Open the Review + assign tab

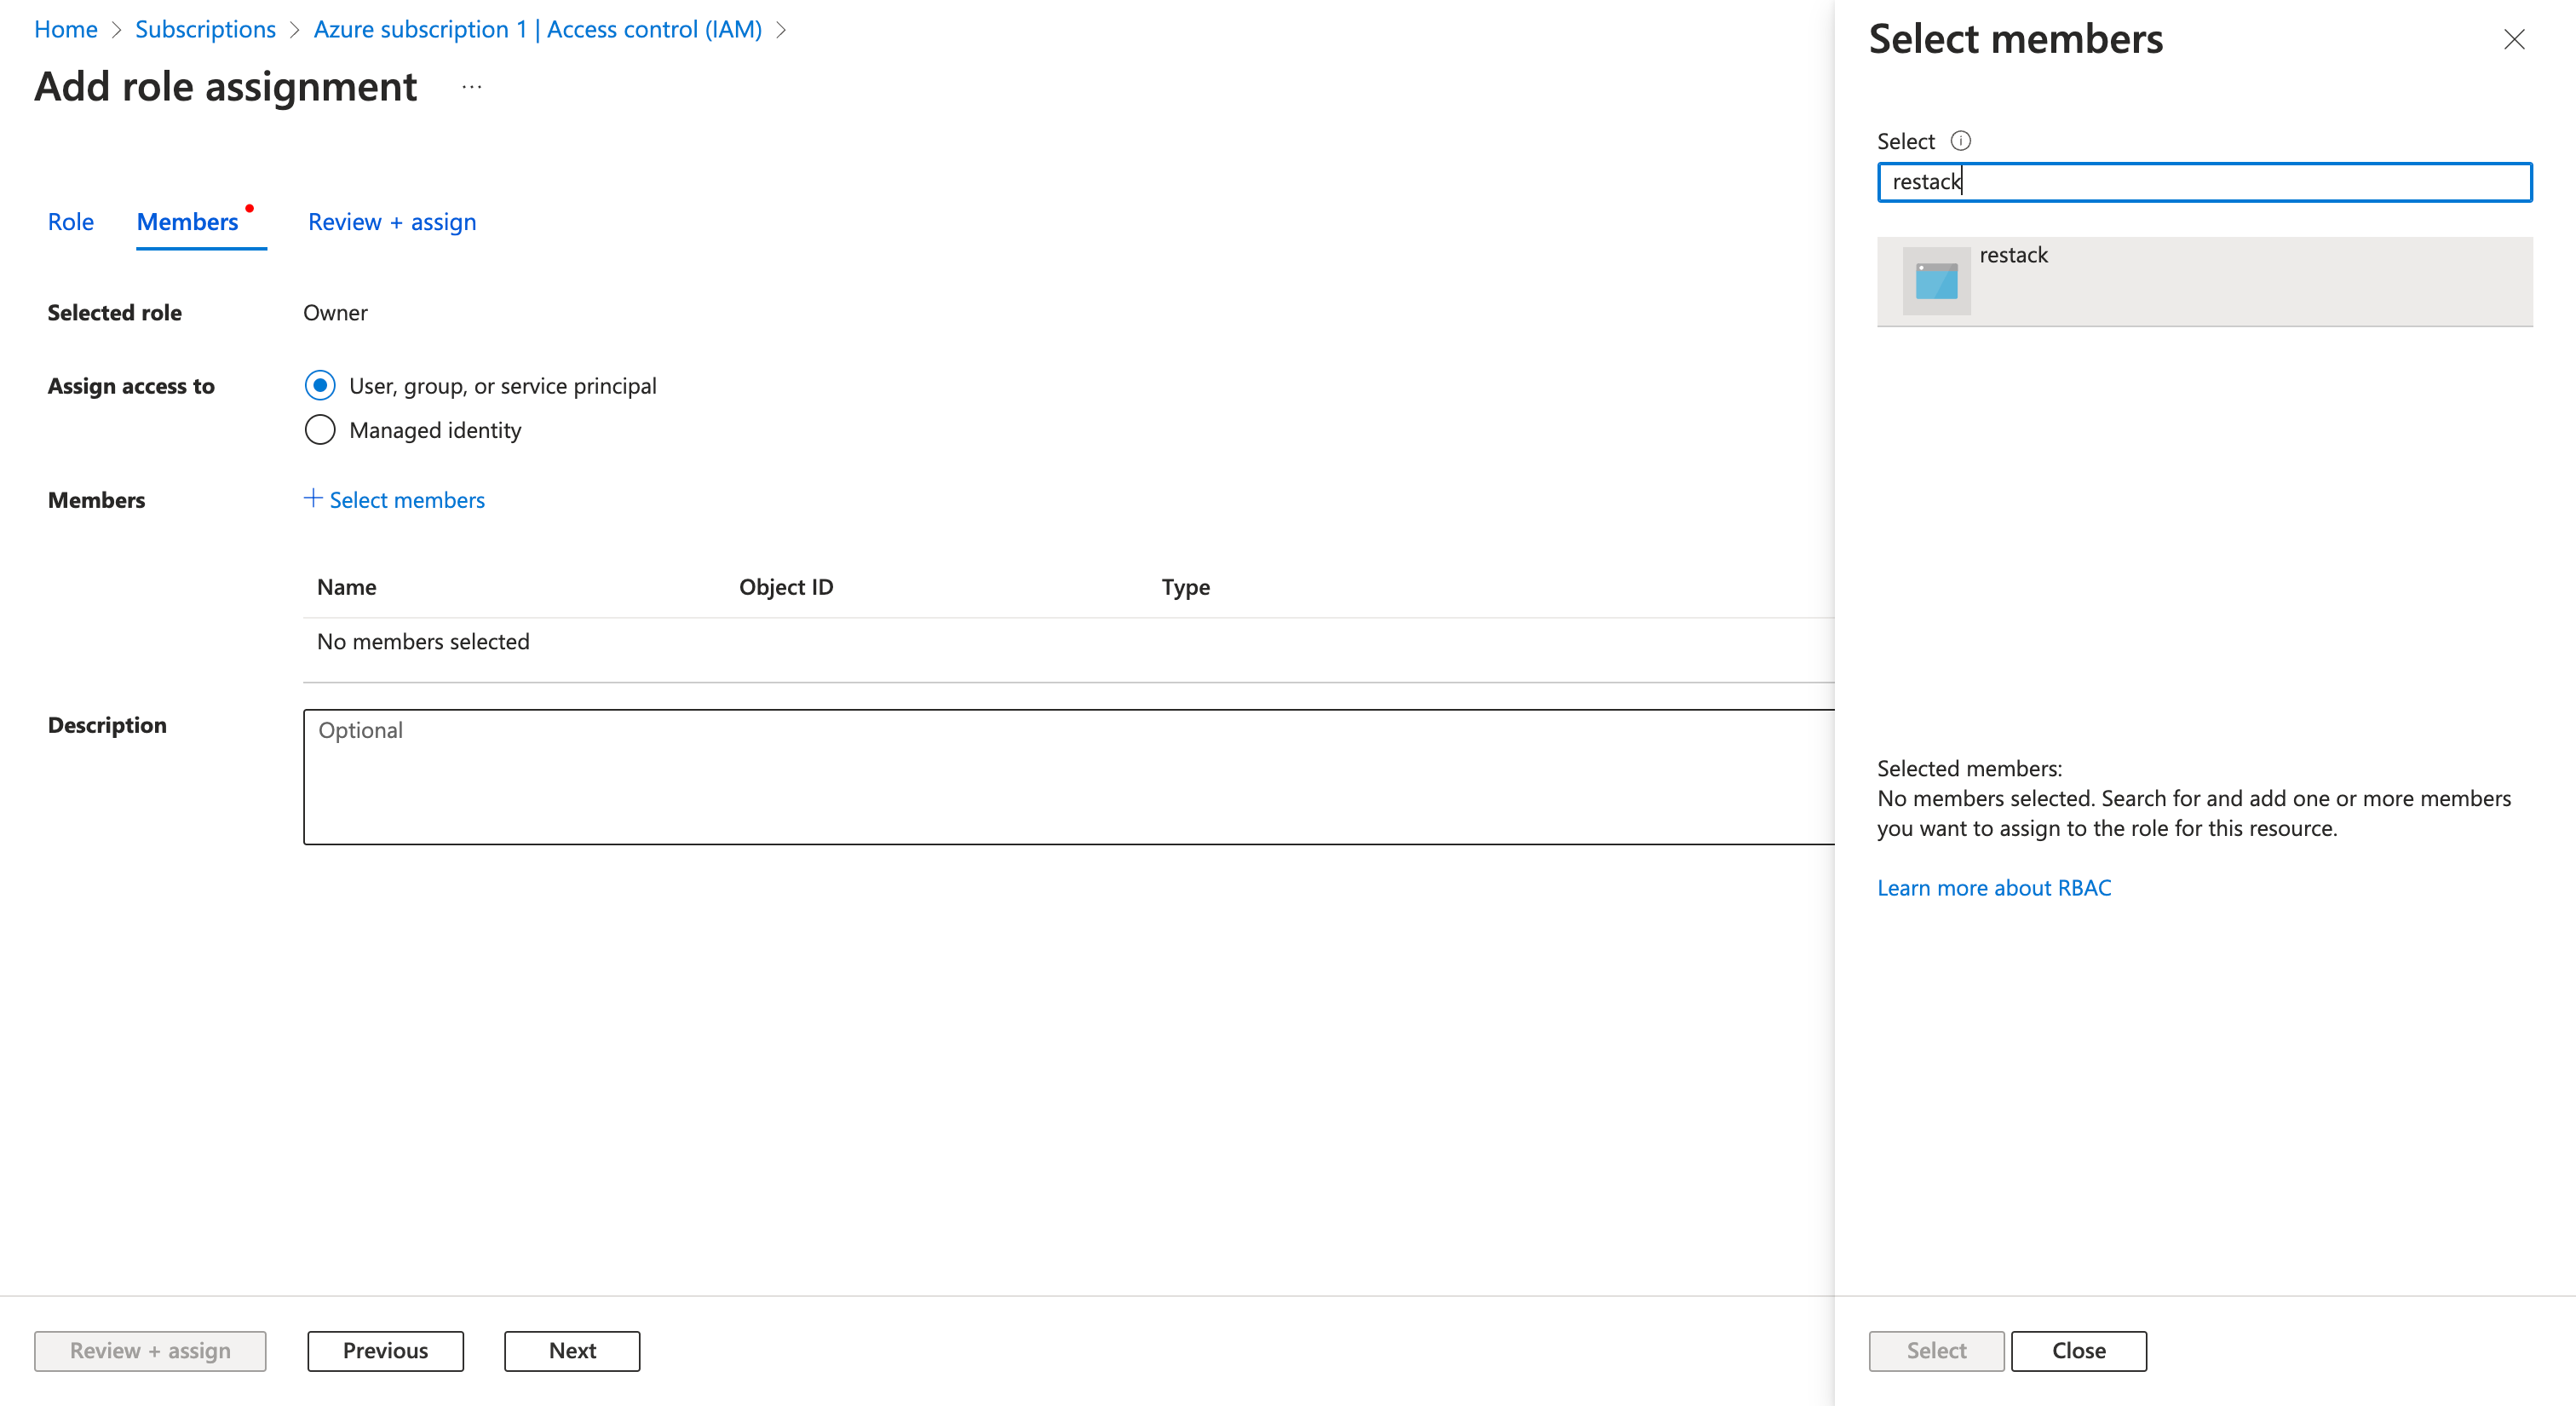[391, 221]
